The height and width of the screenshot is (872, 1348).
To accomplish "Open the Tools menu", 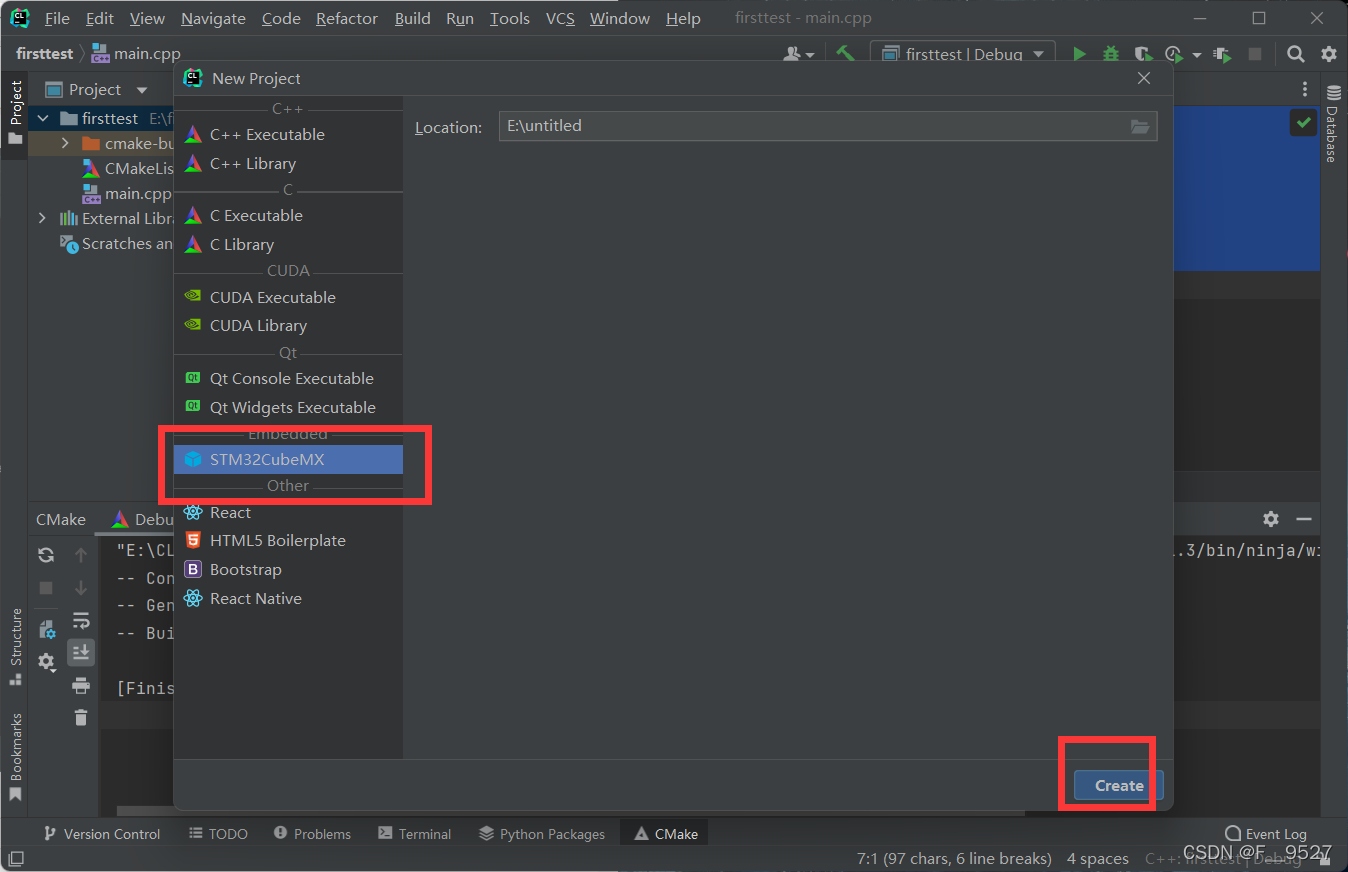I will coord(509,18).
